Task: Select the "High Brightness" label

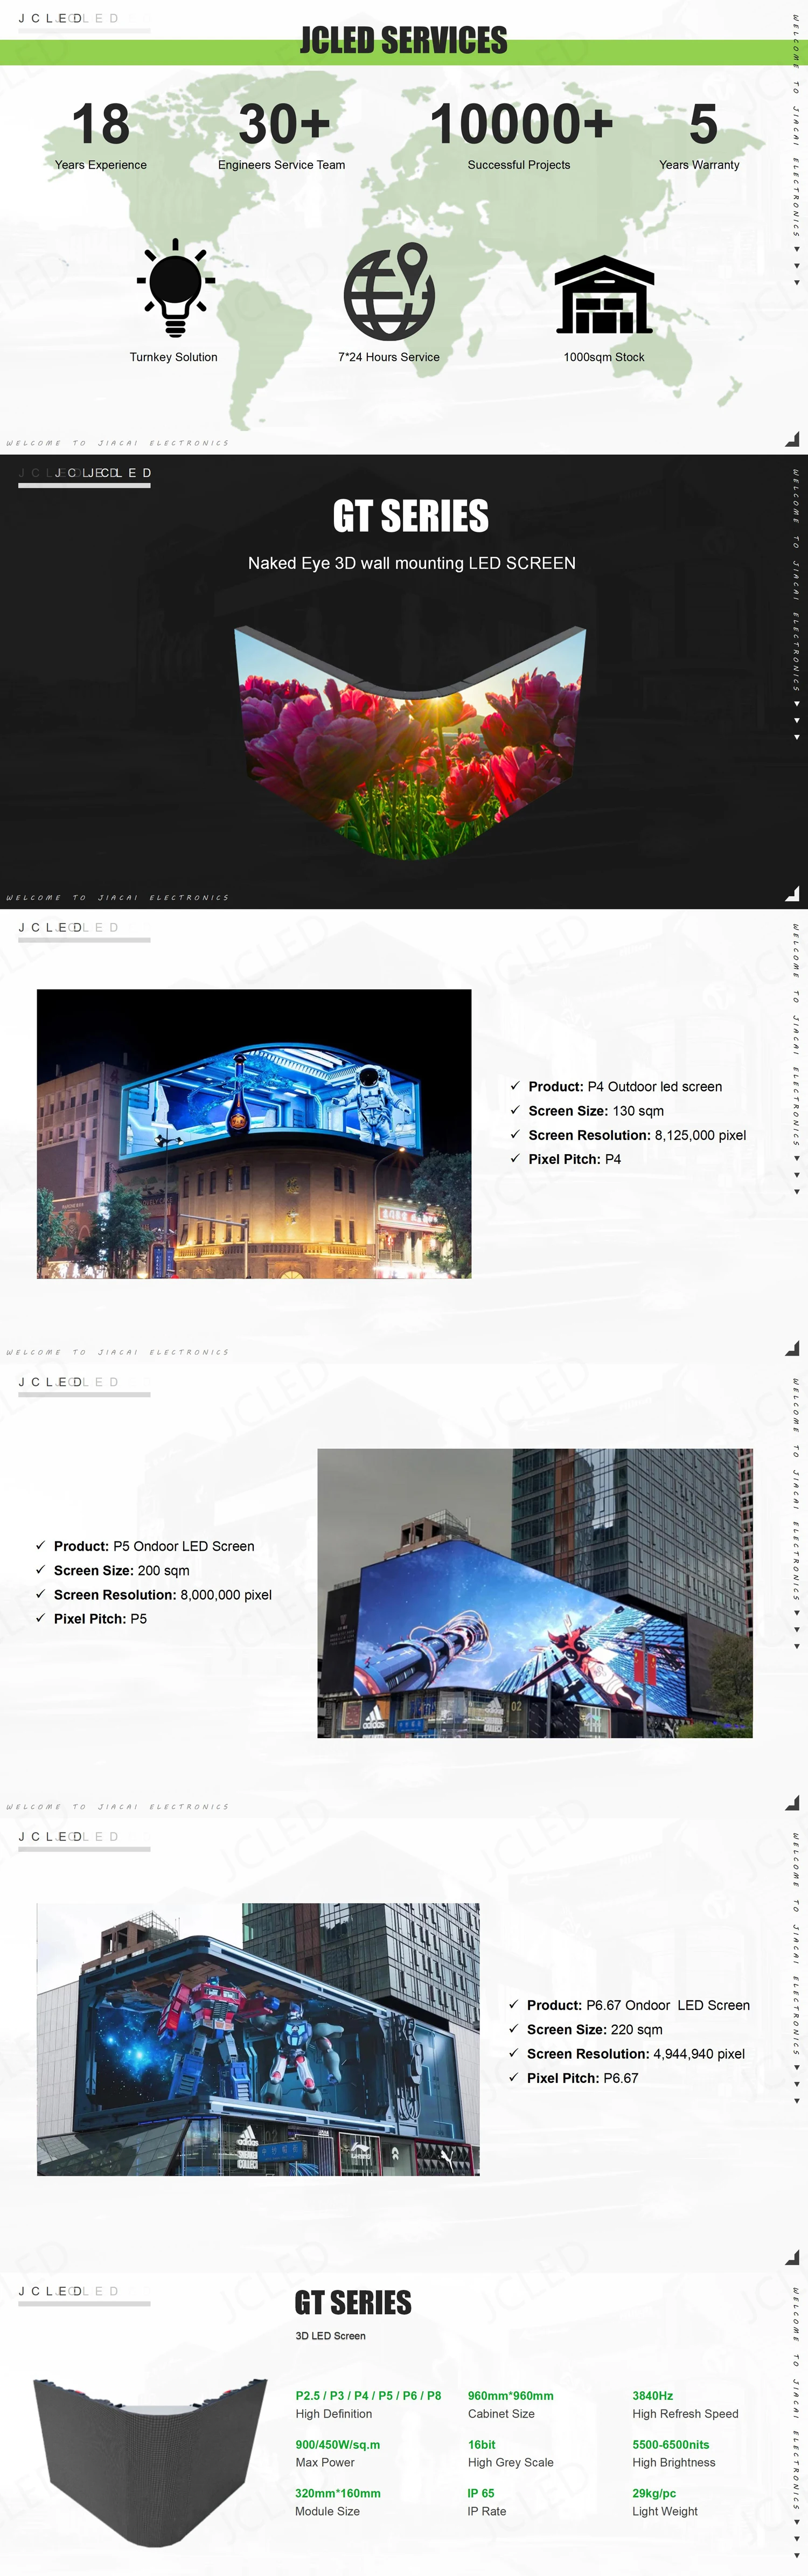Action: point(674,2463)
